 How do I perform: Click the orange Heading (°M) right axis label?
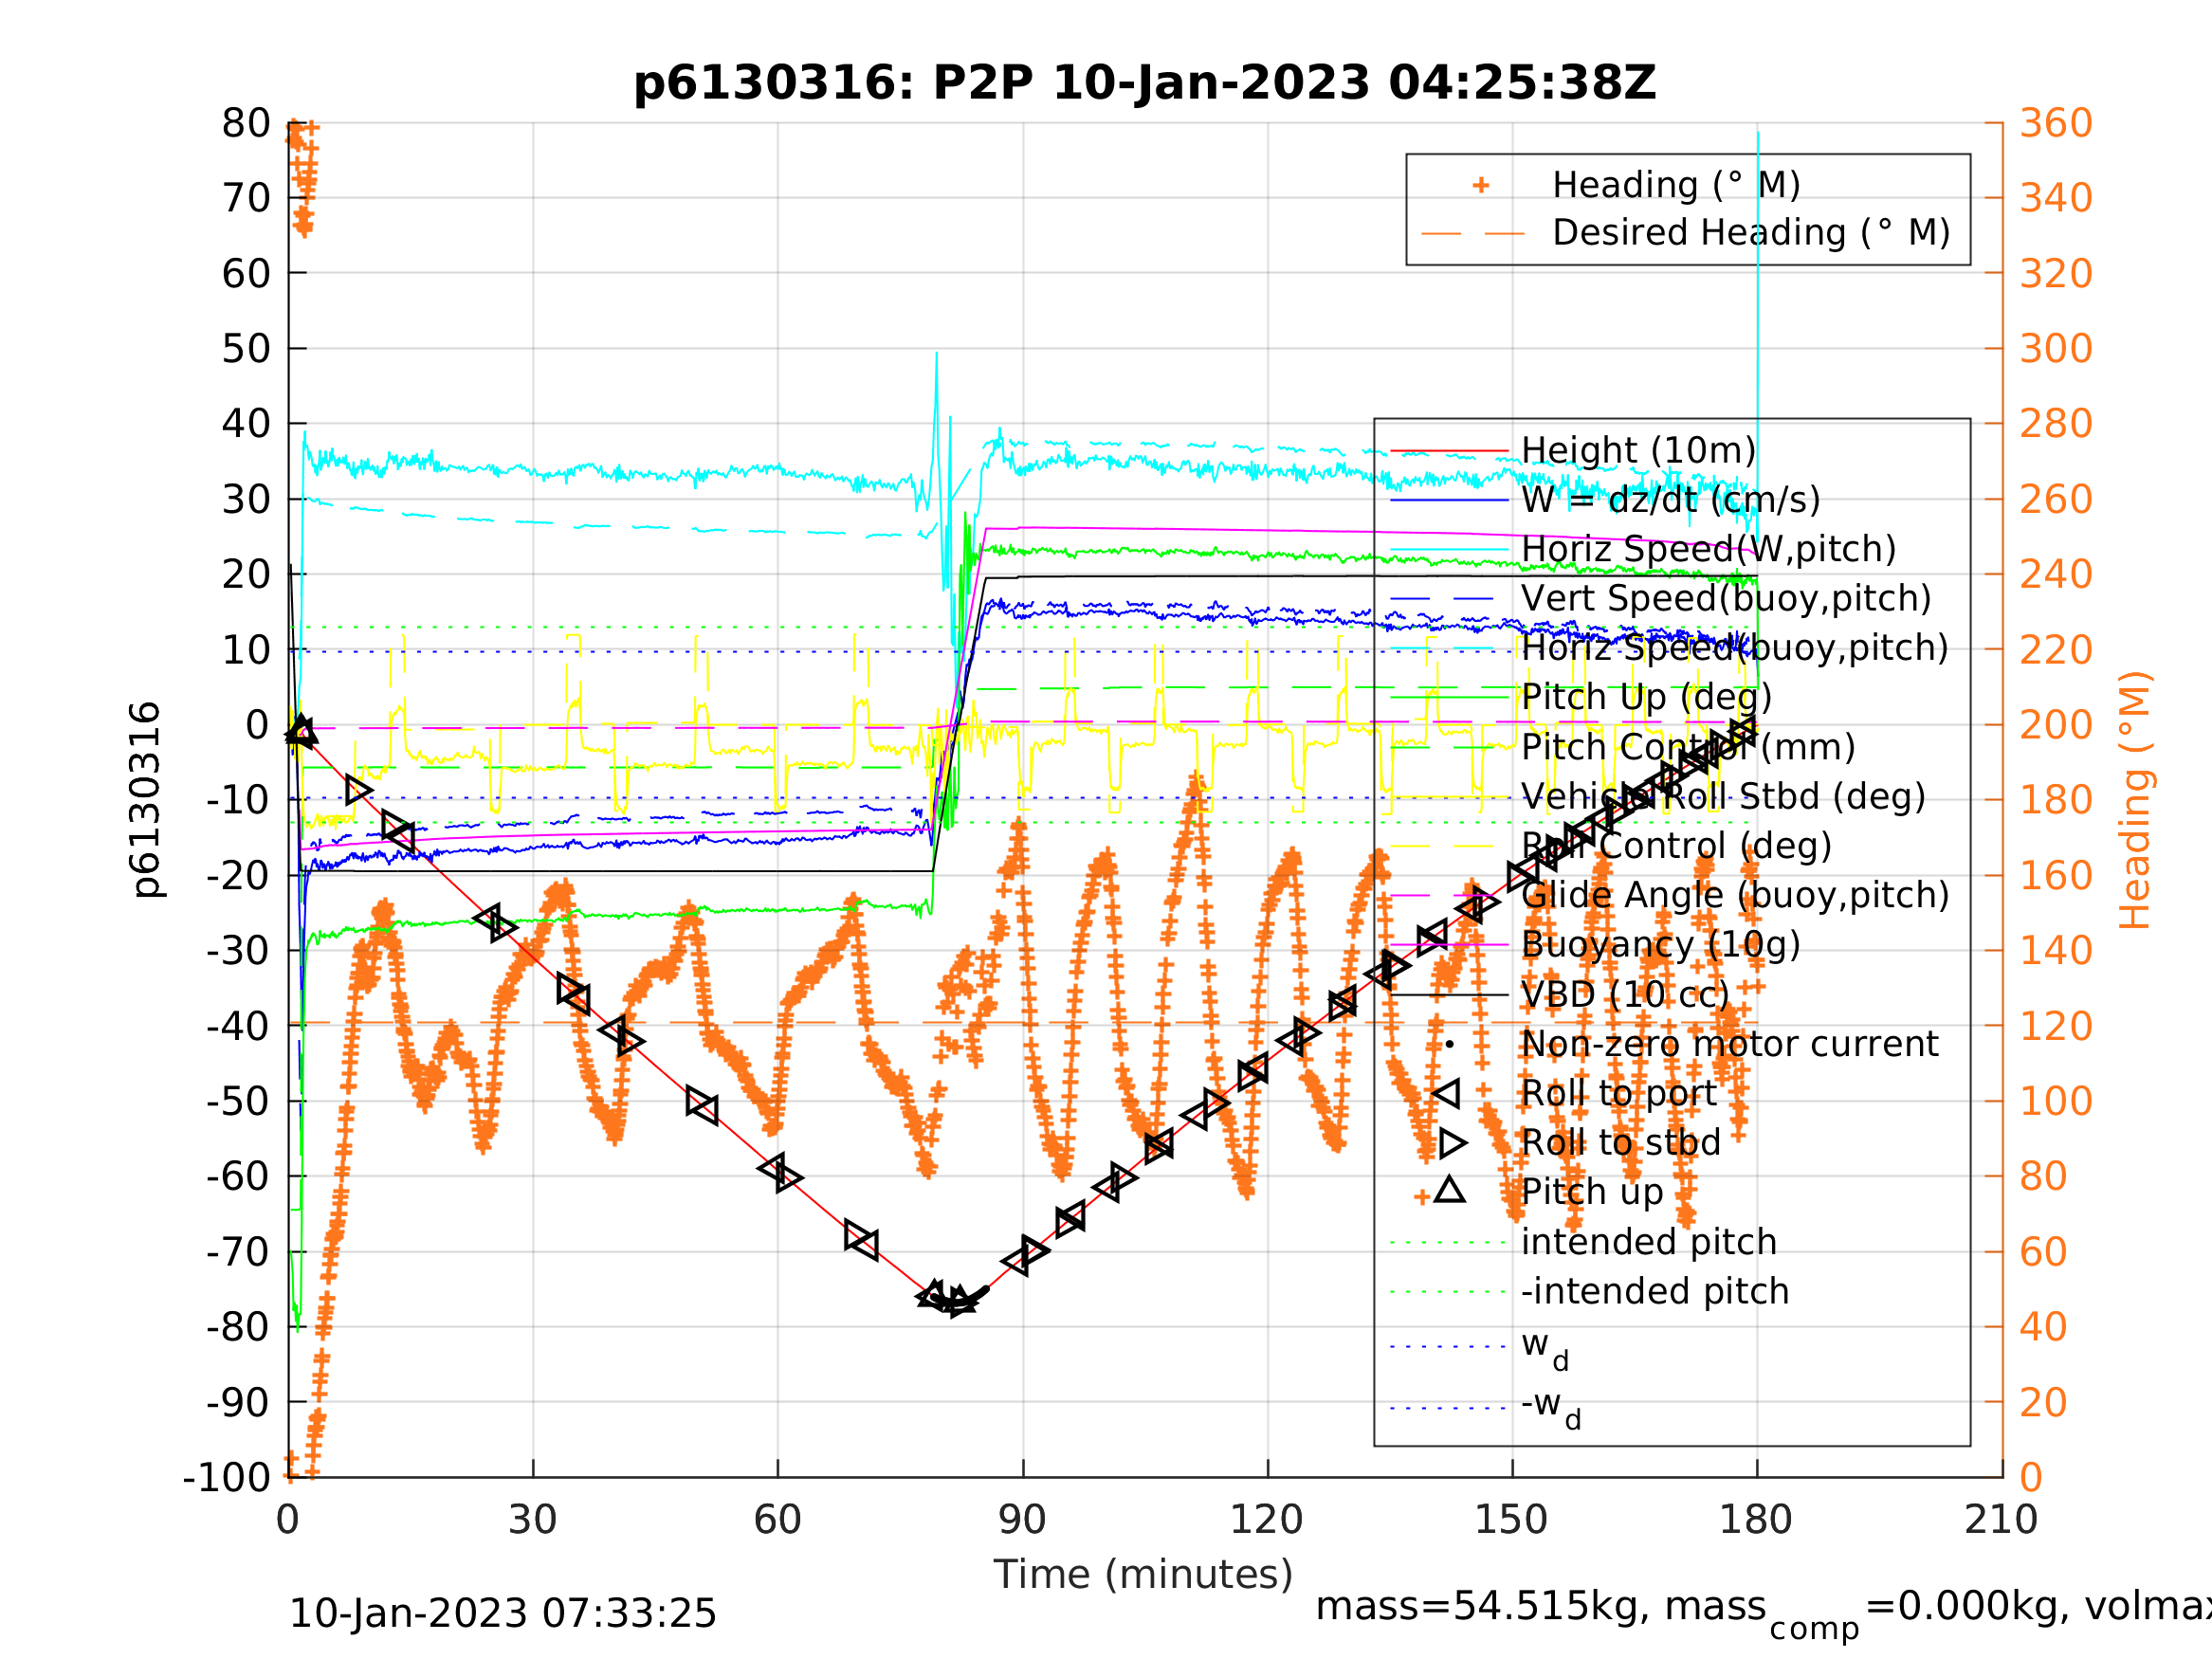click(x=2134, y=800)
